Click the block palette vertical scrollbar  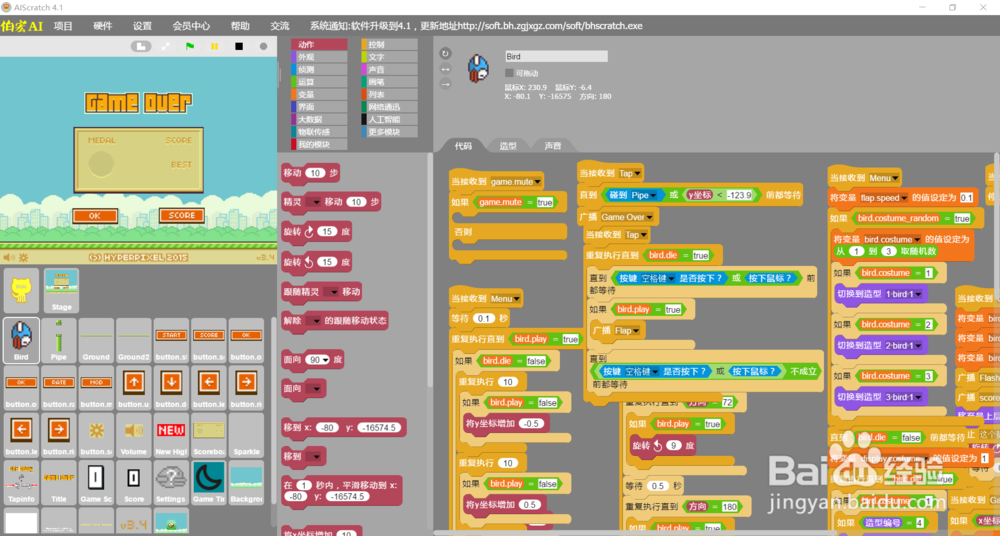click(x=429, y=271)
